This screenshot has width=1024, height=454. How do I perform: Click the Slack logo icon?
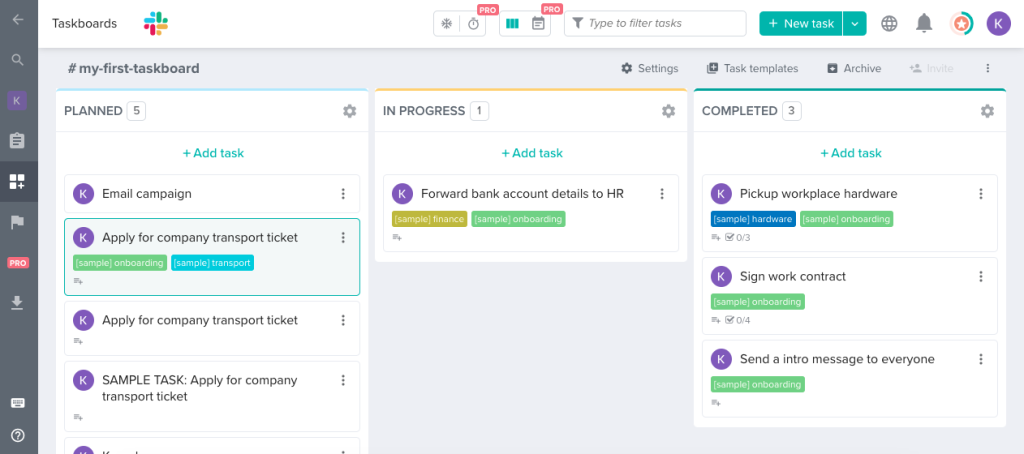click(155, 24)
